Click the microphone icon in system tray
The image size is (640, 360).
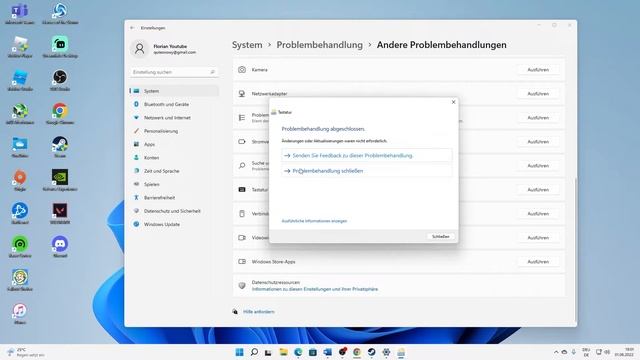tap(573, 352)
